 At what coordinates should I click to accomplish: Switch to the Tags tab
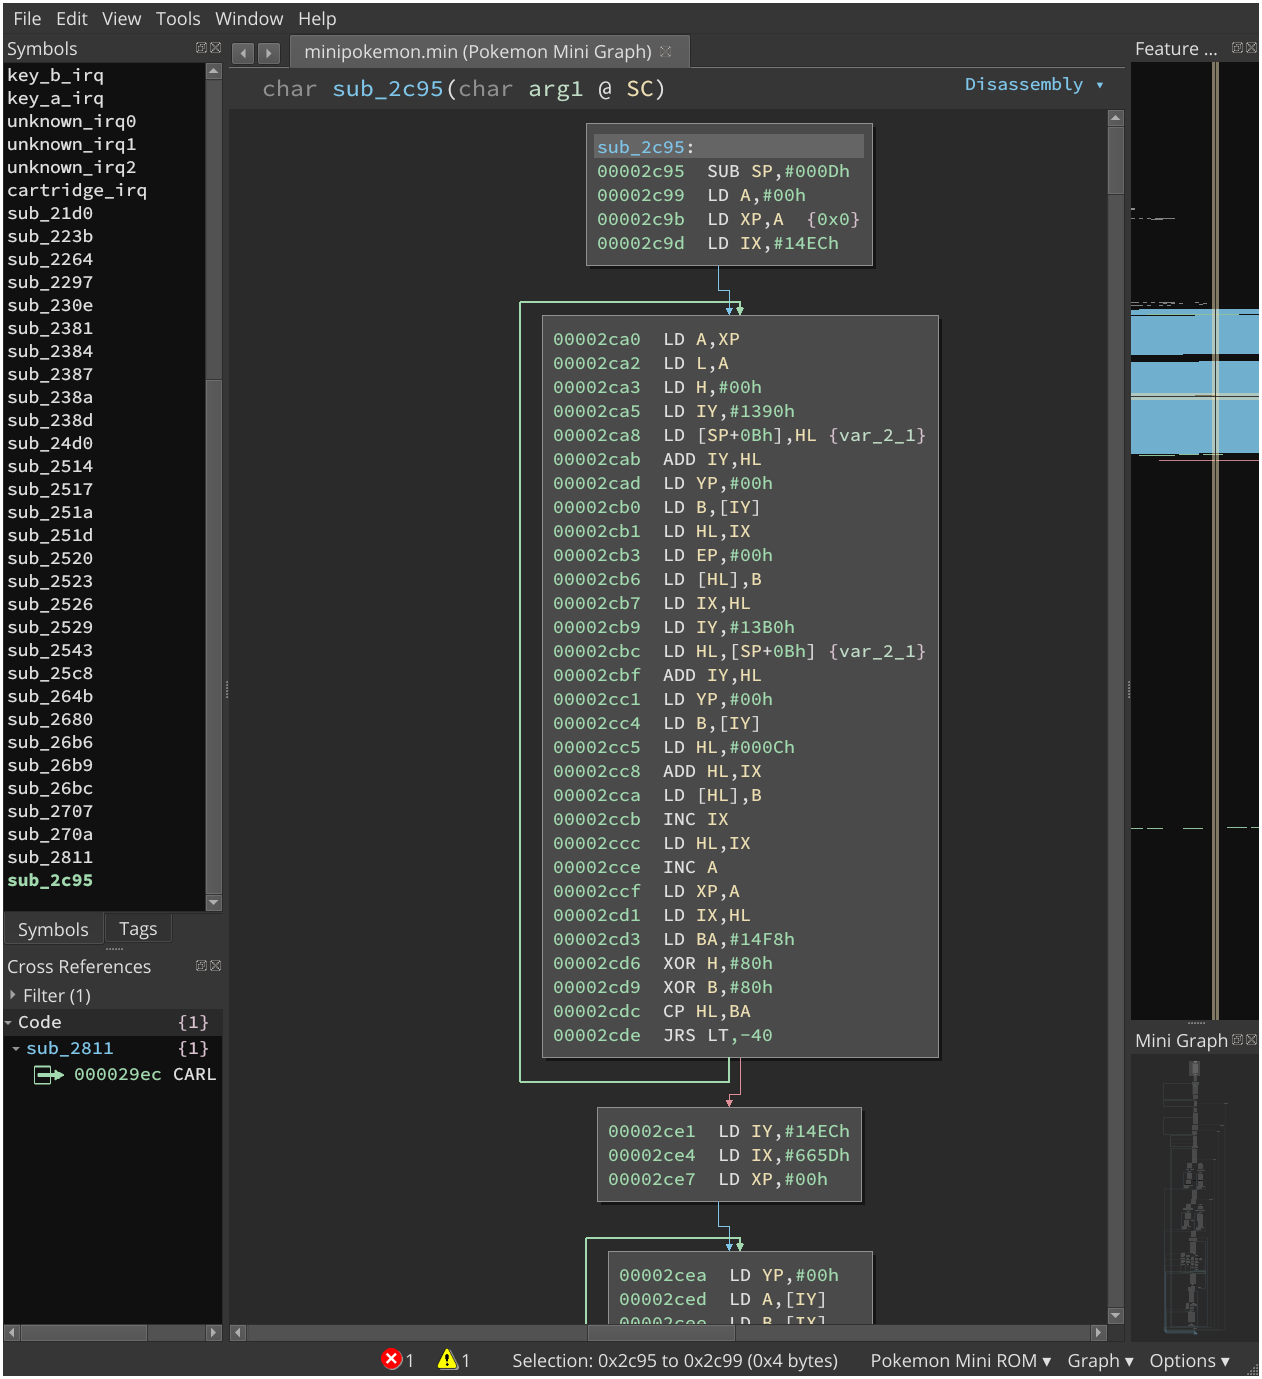138,929
